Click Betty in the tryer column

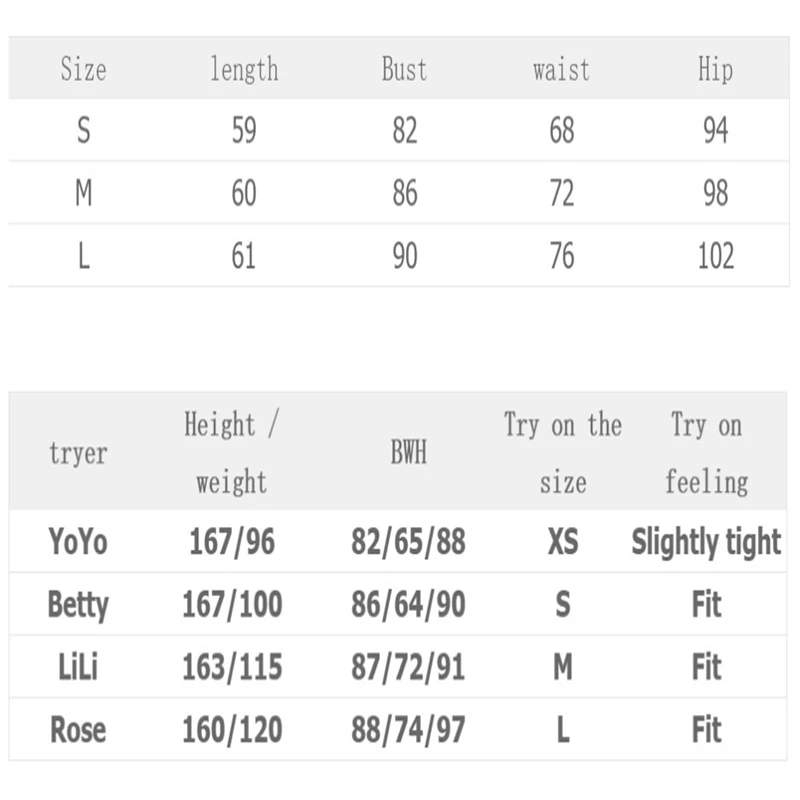pos(78,605)
